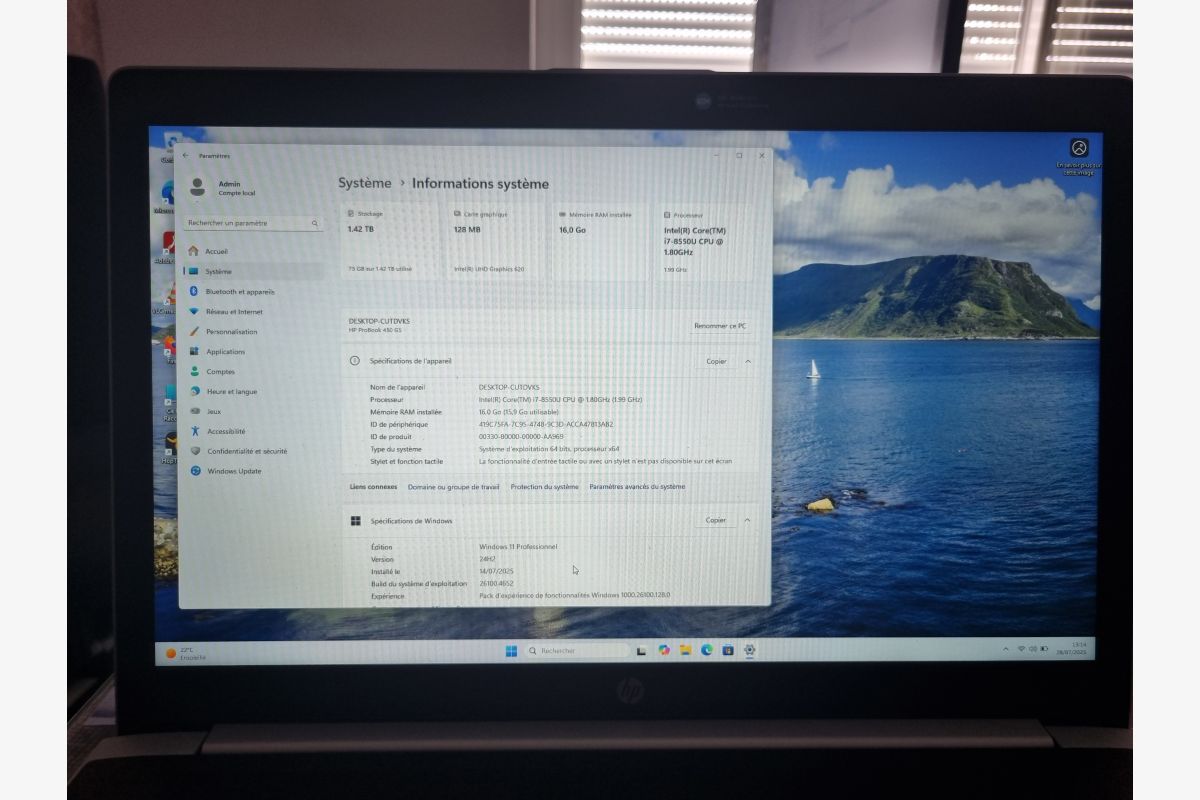Go back with the Paramètres back arrow
This screenshot has width=1200, height=800.
185,156
